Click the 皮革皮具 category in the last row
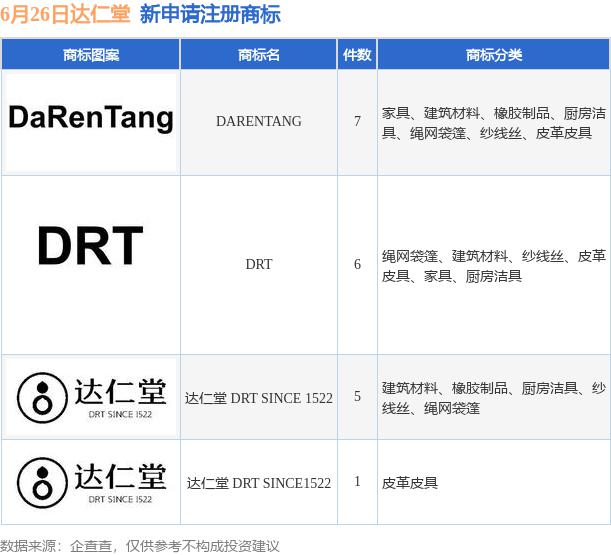Viewport: 611px width, 555px height. click(x=410, y=483)
